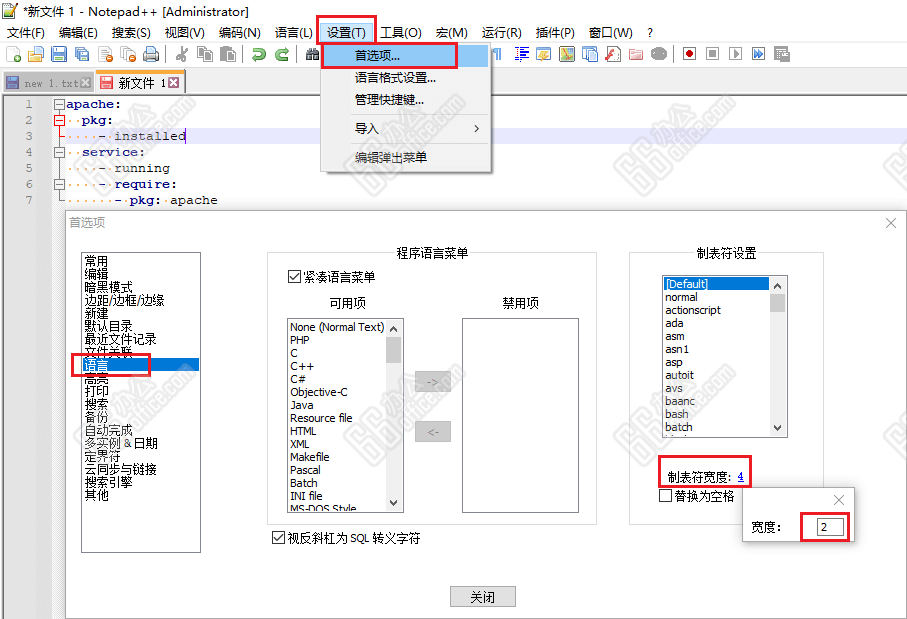
Task: Click the Cut scissors toolbar icon
Action: tap(182, 54)
